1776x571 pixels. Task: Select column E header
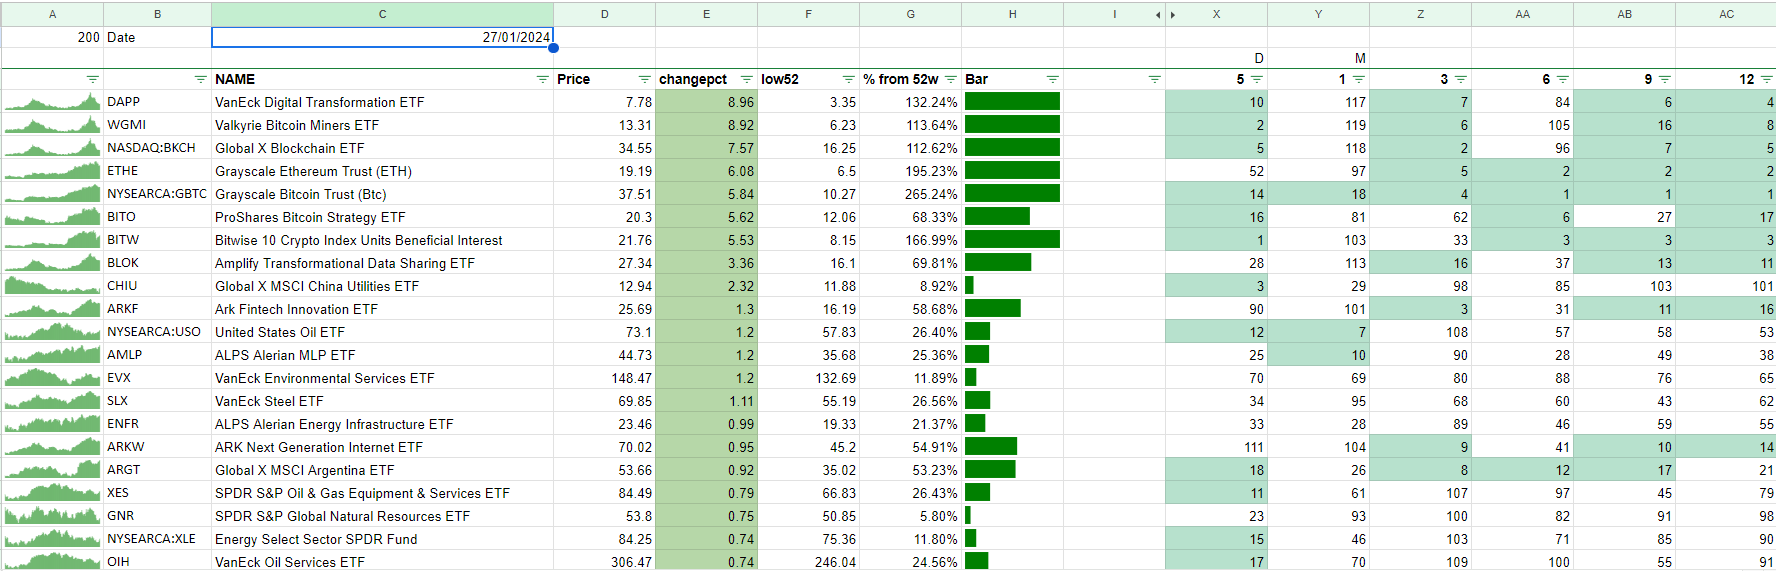pyautogui.click(x=706, y=14)
